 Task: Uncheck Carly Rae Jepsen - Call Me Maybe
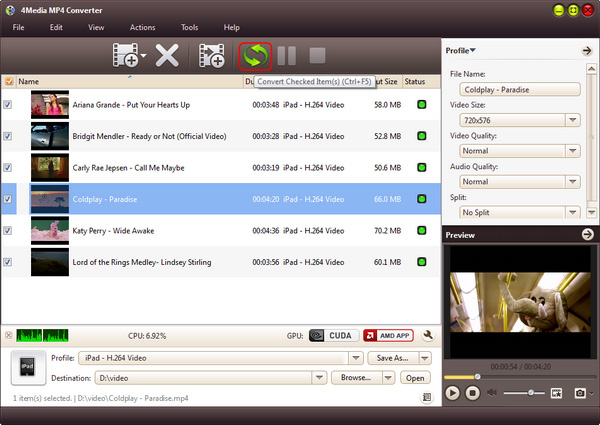point(8,167)
